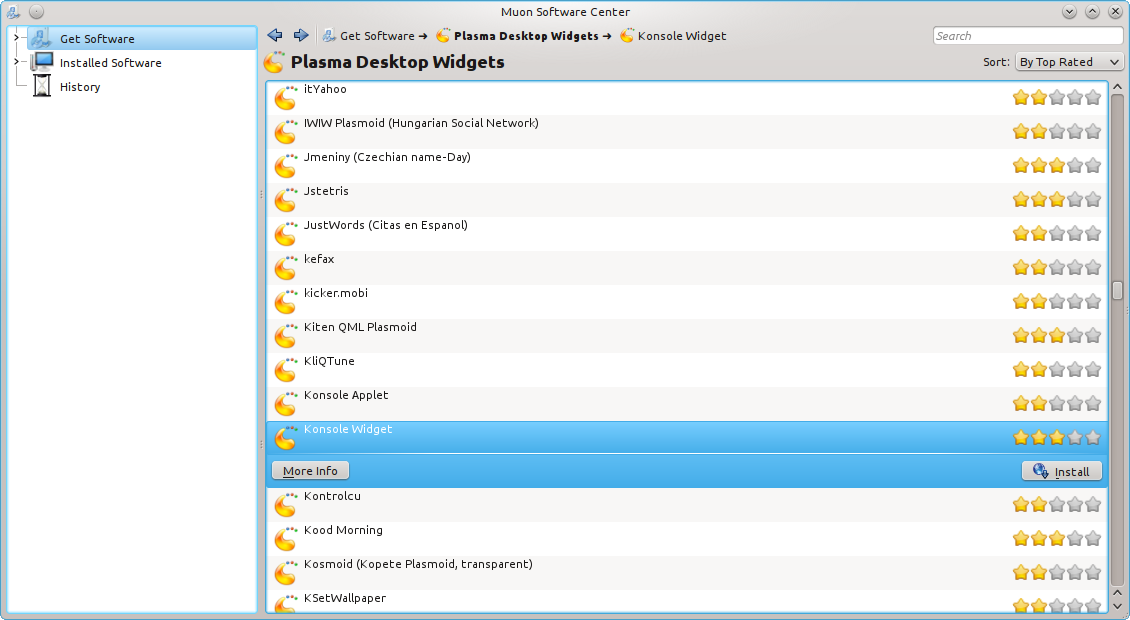Select Get Software in the sidebar
The width and height of the screenshot is (1130, 620).
[x=142, y=38]
